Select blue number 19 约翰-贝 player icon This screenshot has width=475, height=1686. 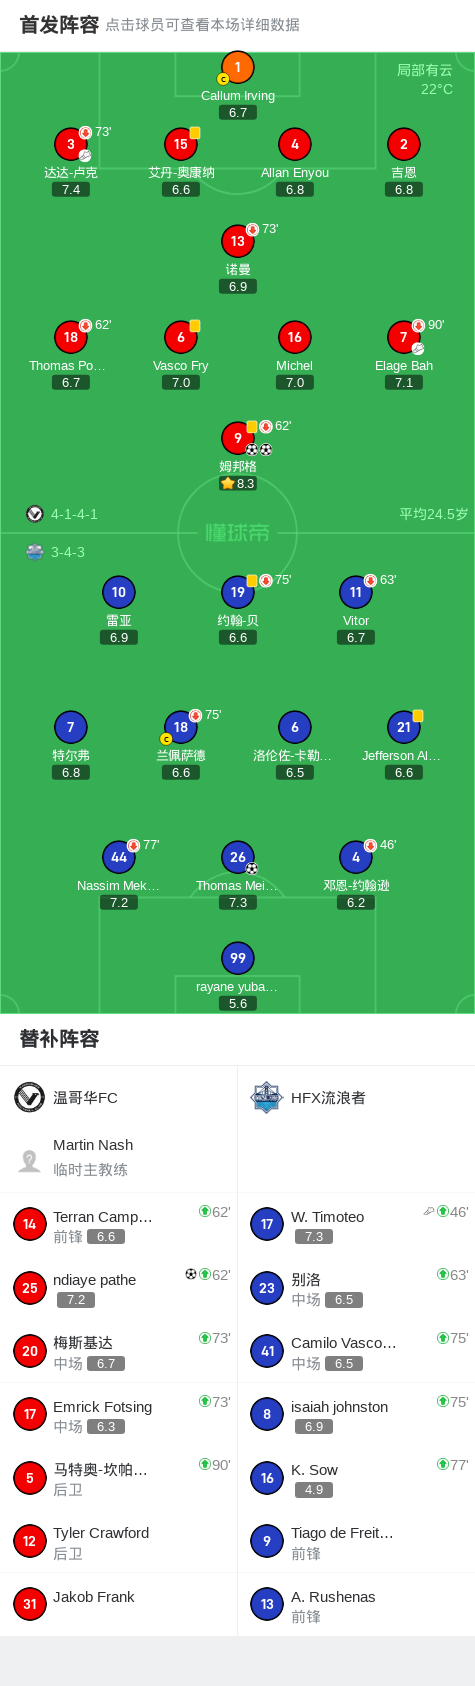(x=237, y=592)
